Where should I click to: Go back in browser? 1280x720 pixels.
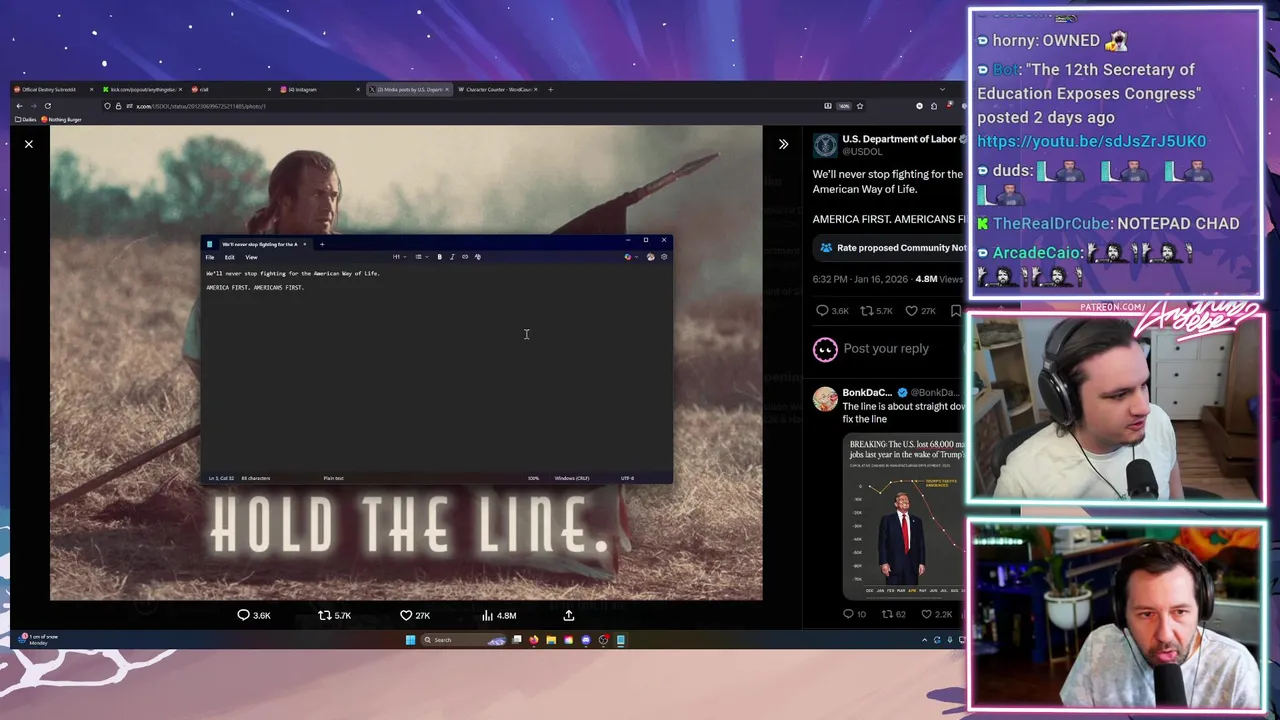(x=19, y=106)
